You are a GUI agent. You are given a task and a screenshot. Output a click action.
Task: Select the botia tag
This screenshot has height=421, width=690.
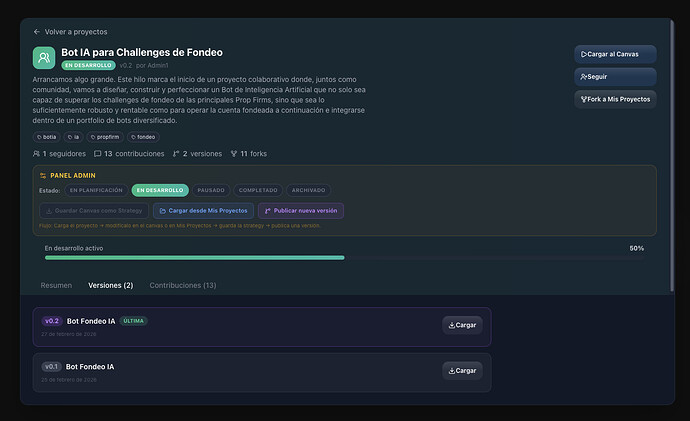47,136
